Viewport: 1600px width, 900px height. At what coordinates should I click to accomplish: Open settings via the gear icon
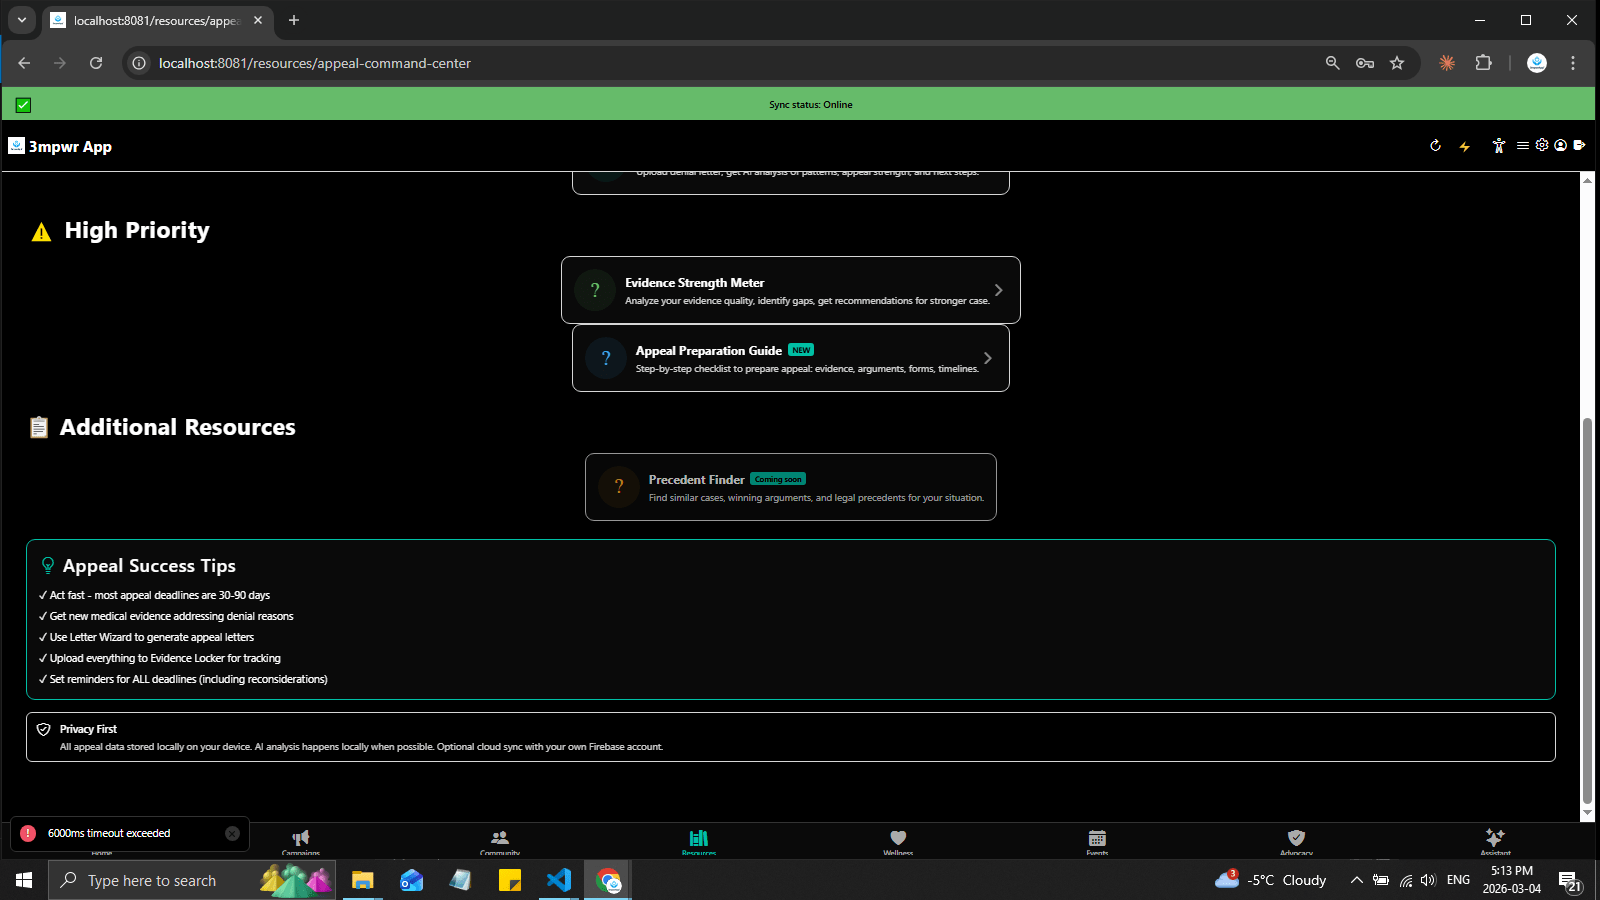pos(1542,145)
